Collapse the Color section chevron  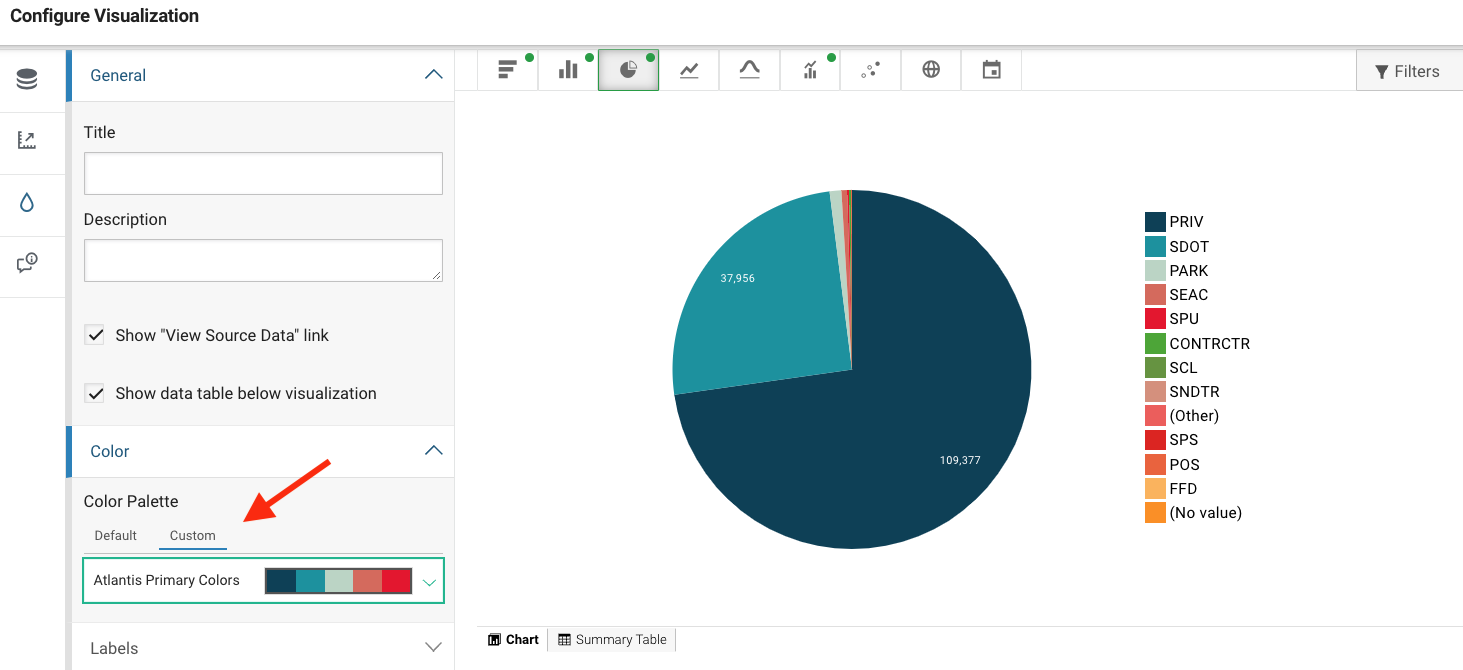point(433,451)
